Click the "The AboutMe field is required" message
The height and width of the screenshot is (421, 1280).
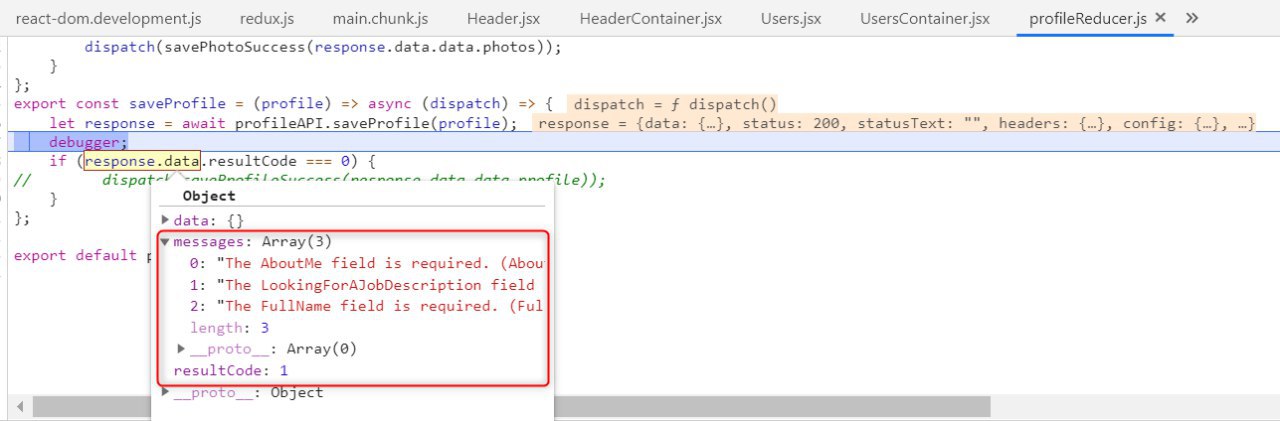pos(370,263)
